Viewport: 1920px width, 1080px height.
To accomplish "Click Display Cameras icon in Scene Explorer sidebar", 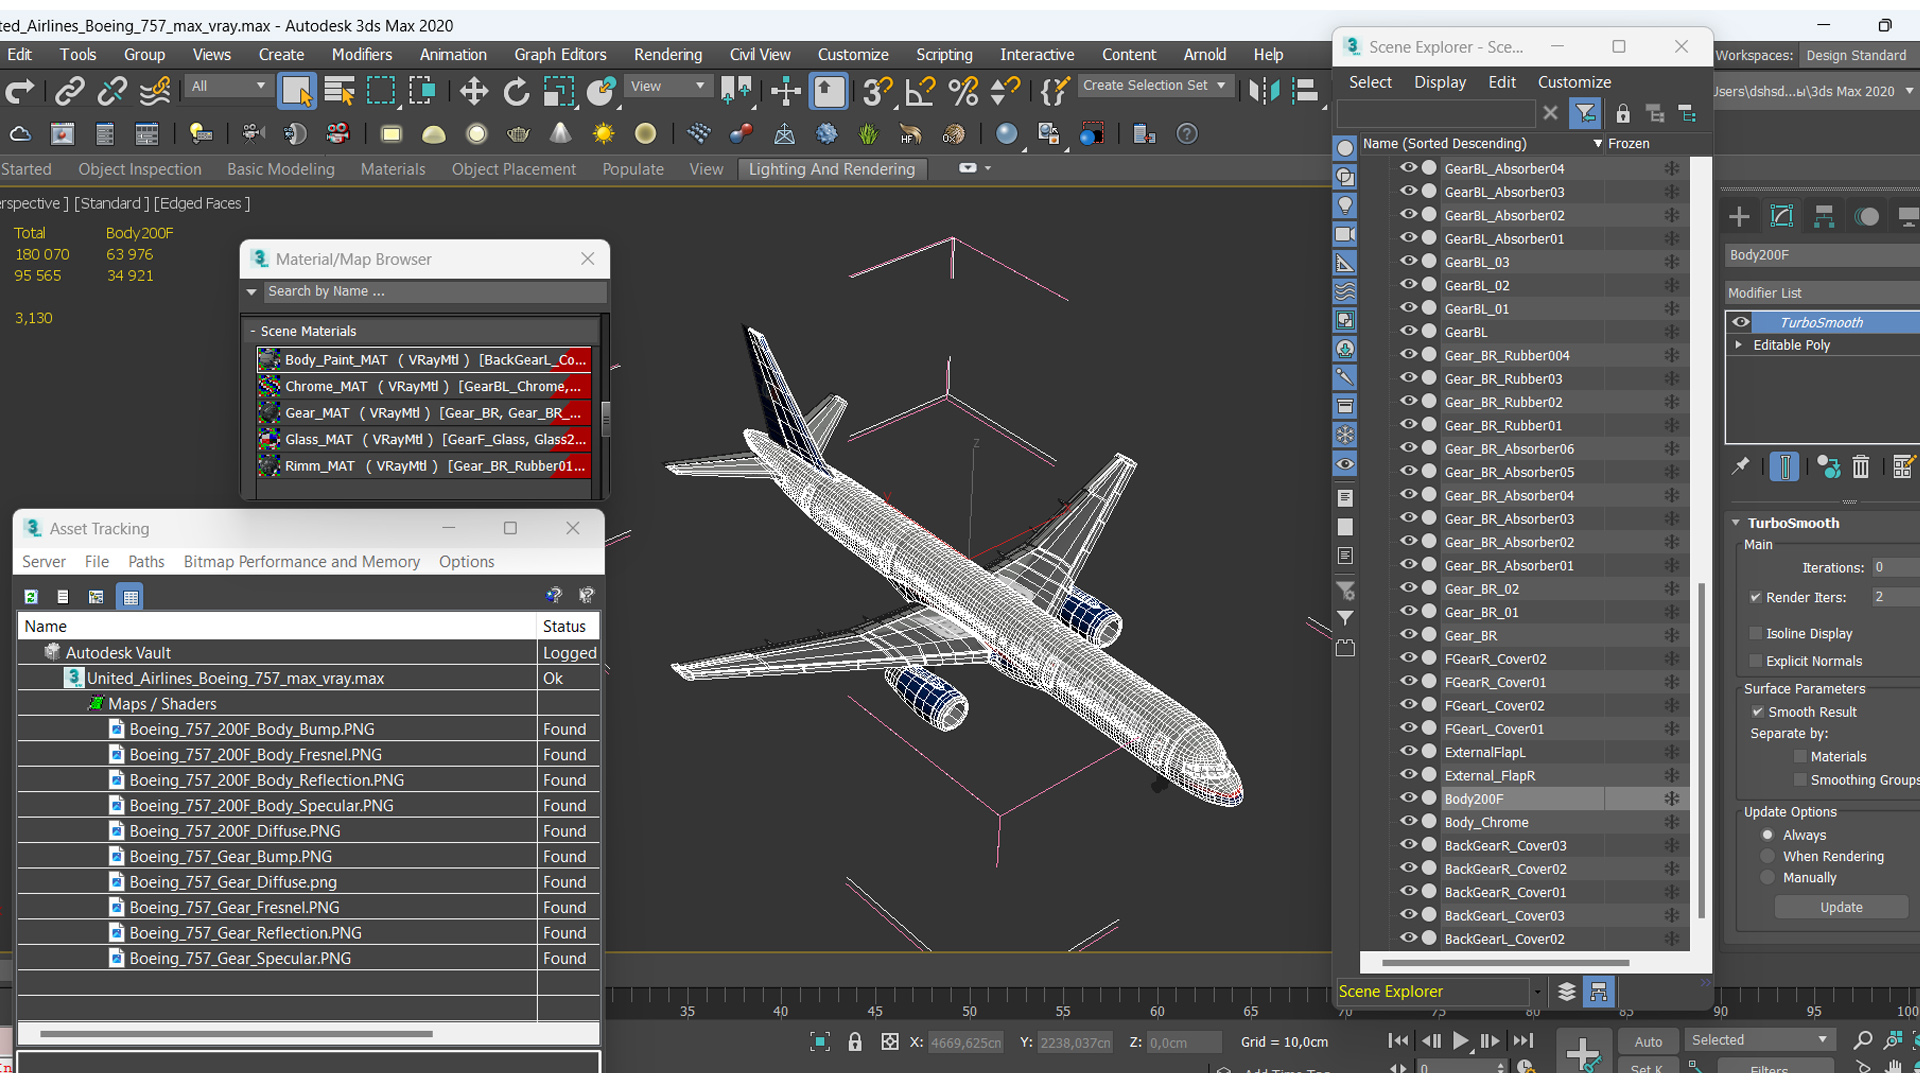I will point(1345,234).
